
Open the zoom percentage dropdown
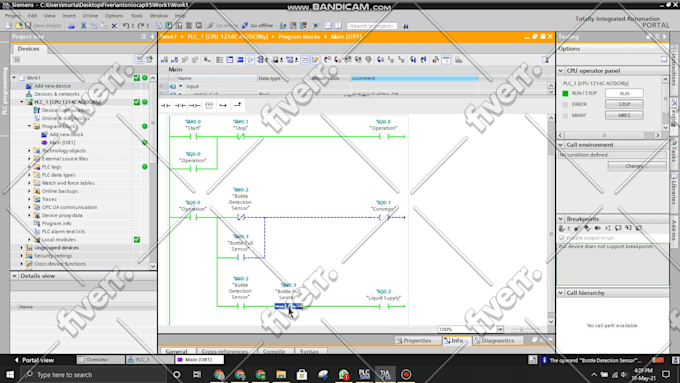500,329
